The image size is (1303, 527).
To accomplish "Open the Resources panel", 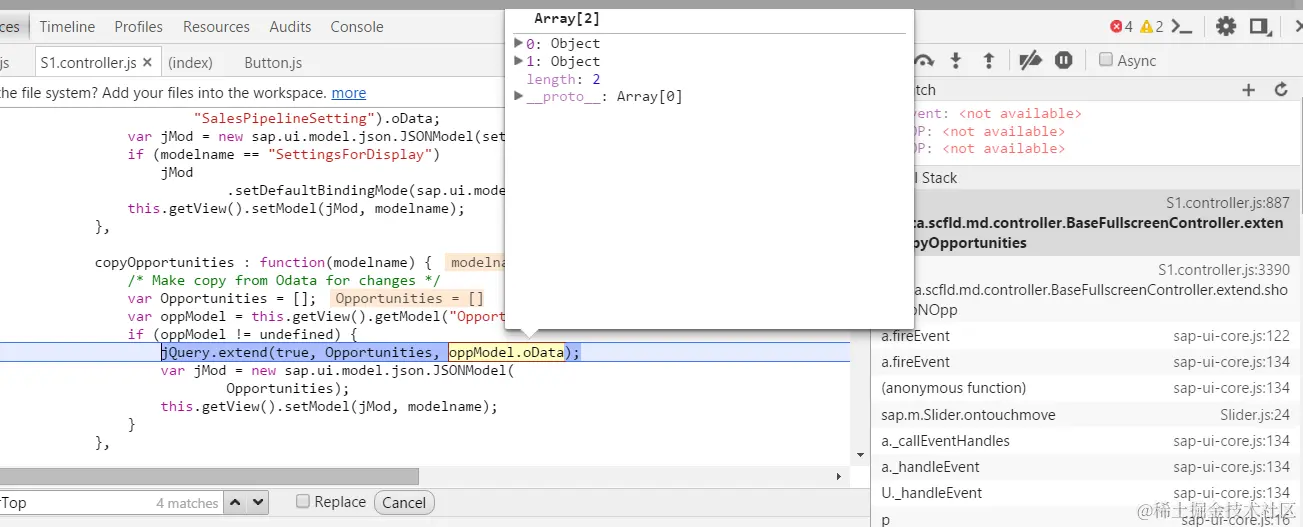I will tap(216, 27).
